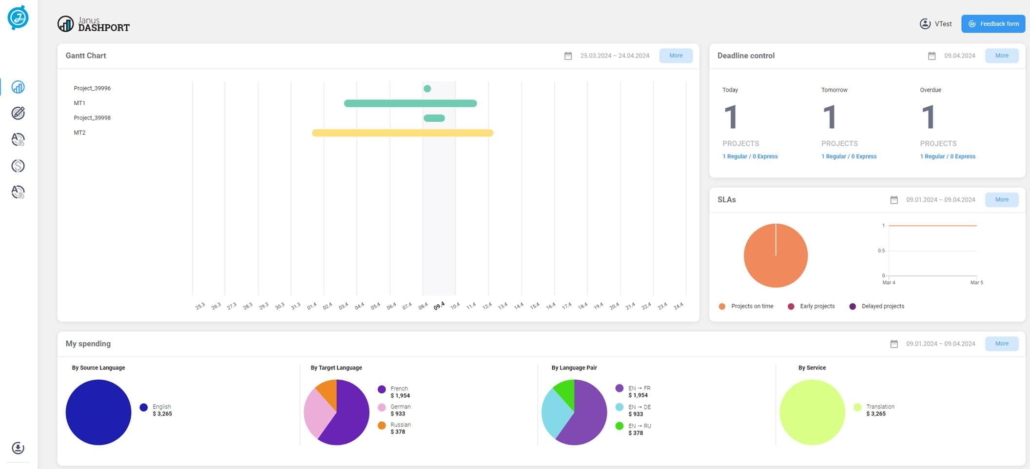The height and width of the screenshot is (469, 1030).
Task: Click the SLAs panel calendar icon
Action: tap(894, 200)
